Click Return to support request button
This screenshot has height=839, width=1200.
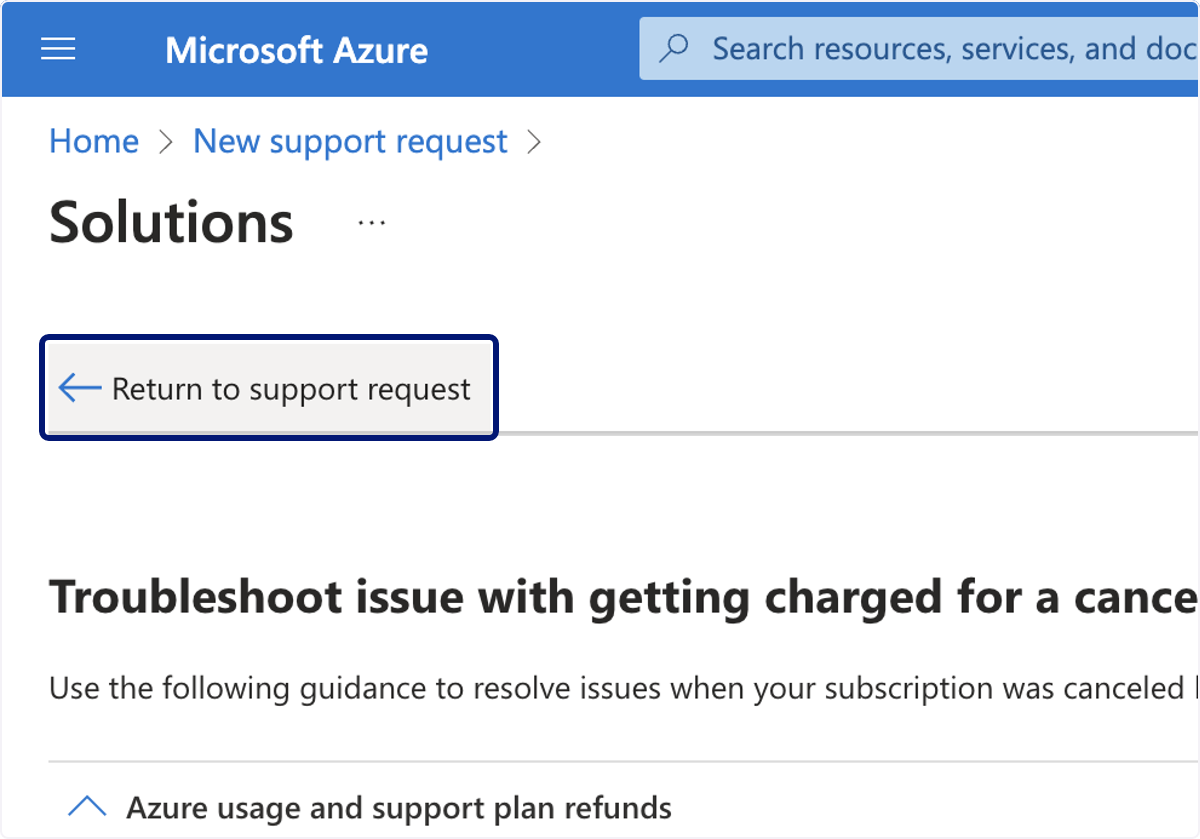tap(269, 388)
